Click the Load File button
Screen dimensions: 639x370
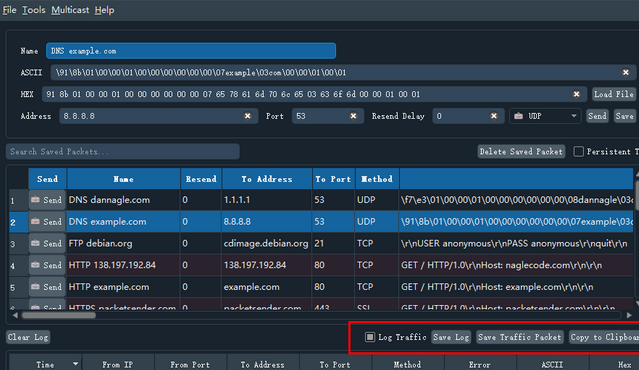(x=614, y=94)
